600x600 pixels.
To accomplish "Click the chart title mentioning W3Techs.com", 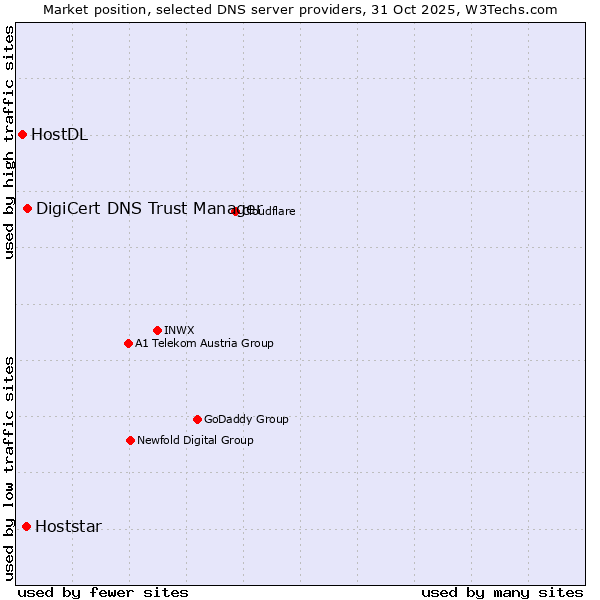I will pos(300,9).
